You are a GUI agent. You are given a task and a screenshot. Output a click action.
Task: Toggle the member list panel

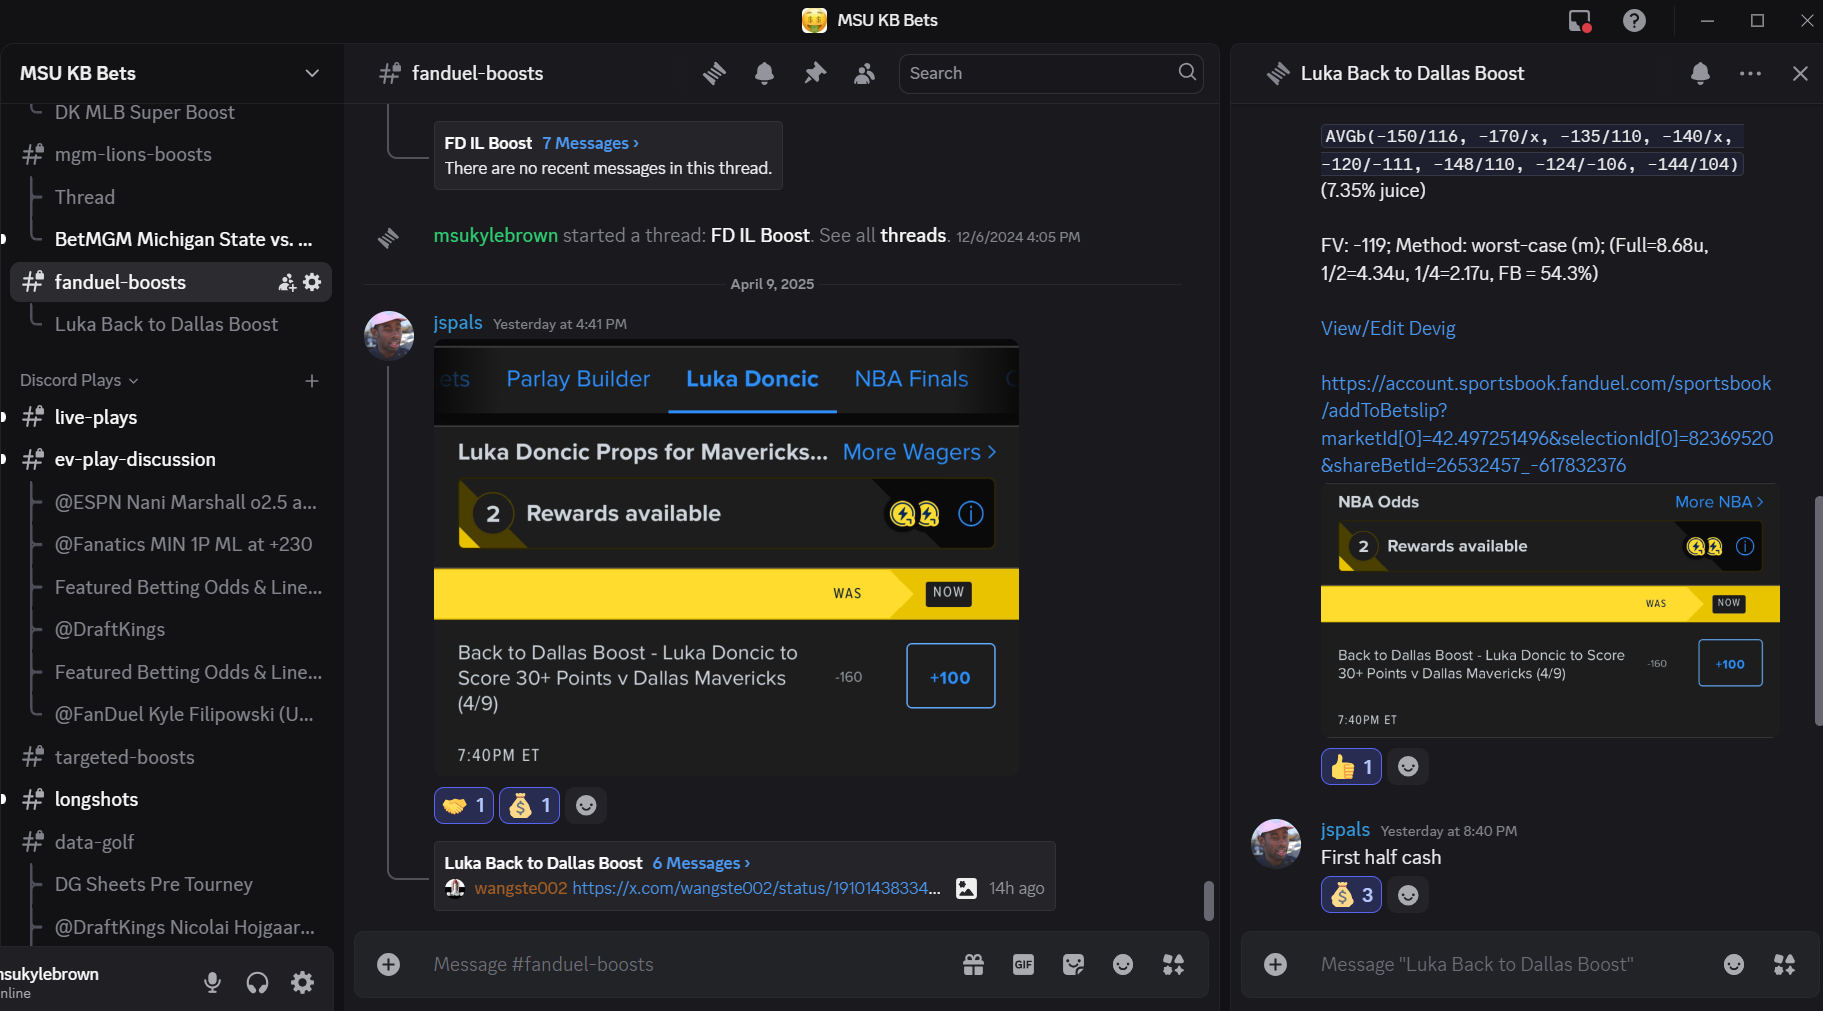[x=865, y=73]
